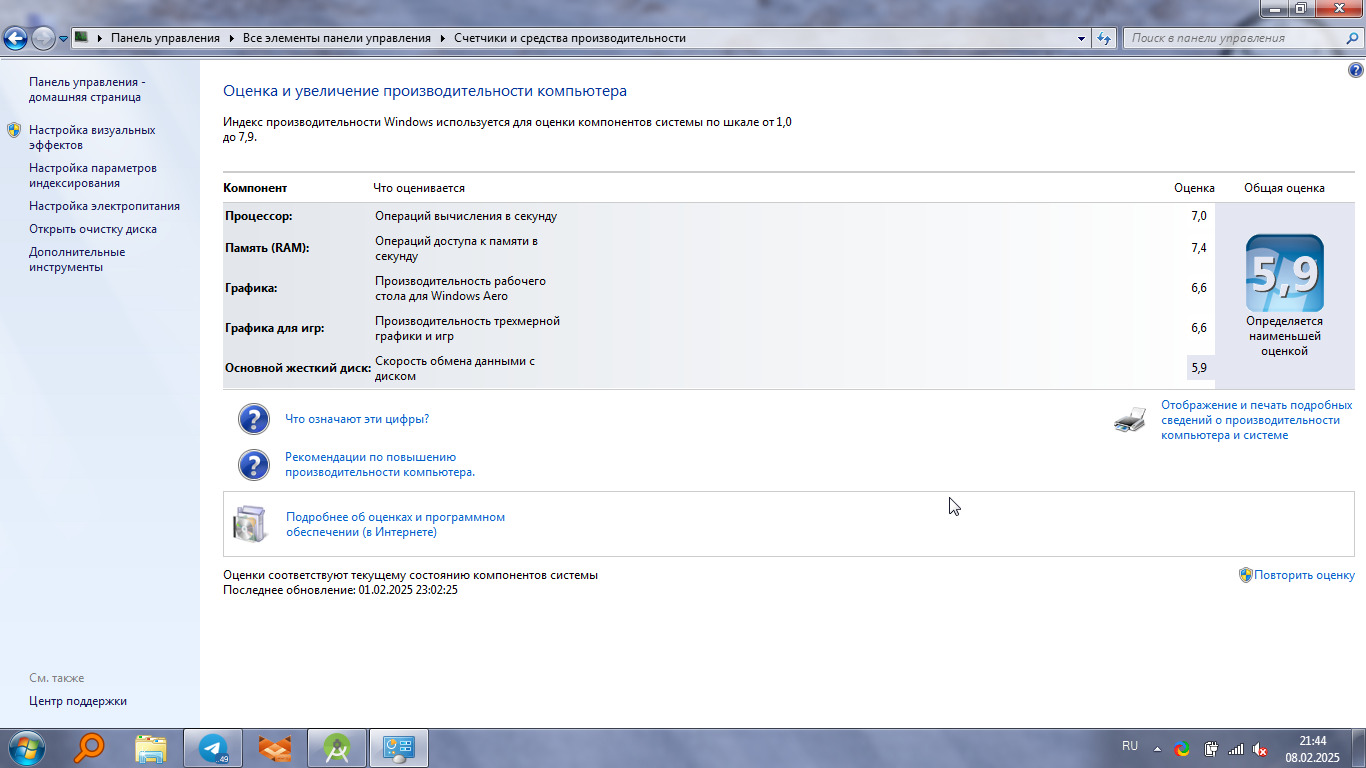Click shield icon beside 'Повторить оценку'
Image resolution: width=1366 pixels, height=768 pixels.
click(x=1246, y=575)
